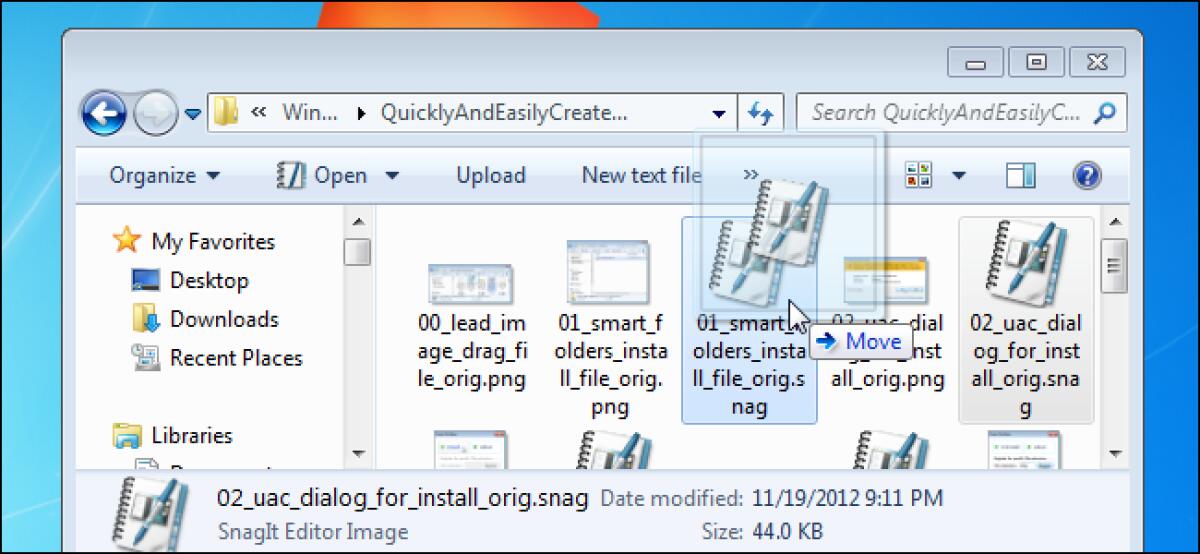Close the Explorer window
This screenshot has width=1200, height=554.
pos(1098,63)
